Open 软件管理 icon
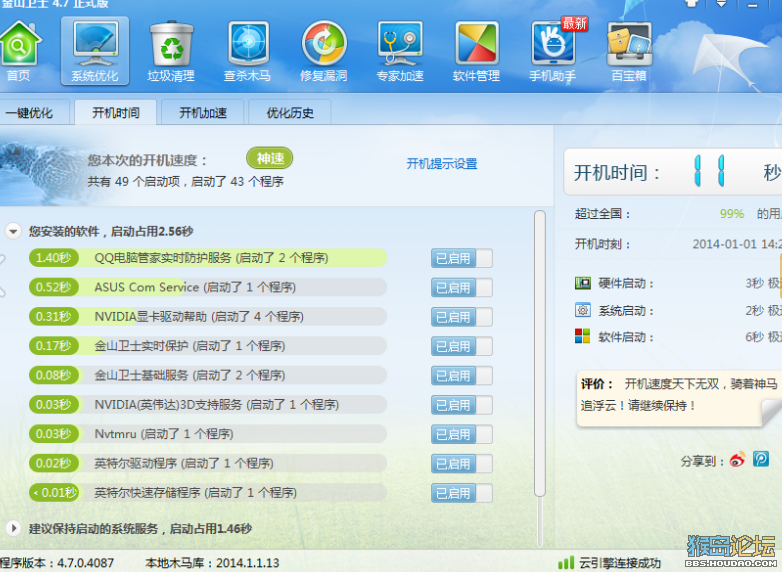 coord(476,50)
